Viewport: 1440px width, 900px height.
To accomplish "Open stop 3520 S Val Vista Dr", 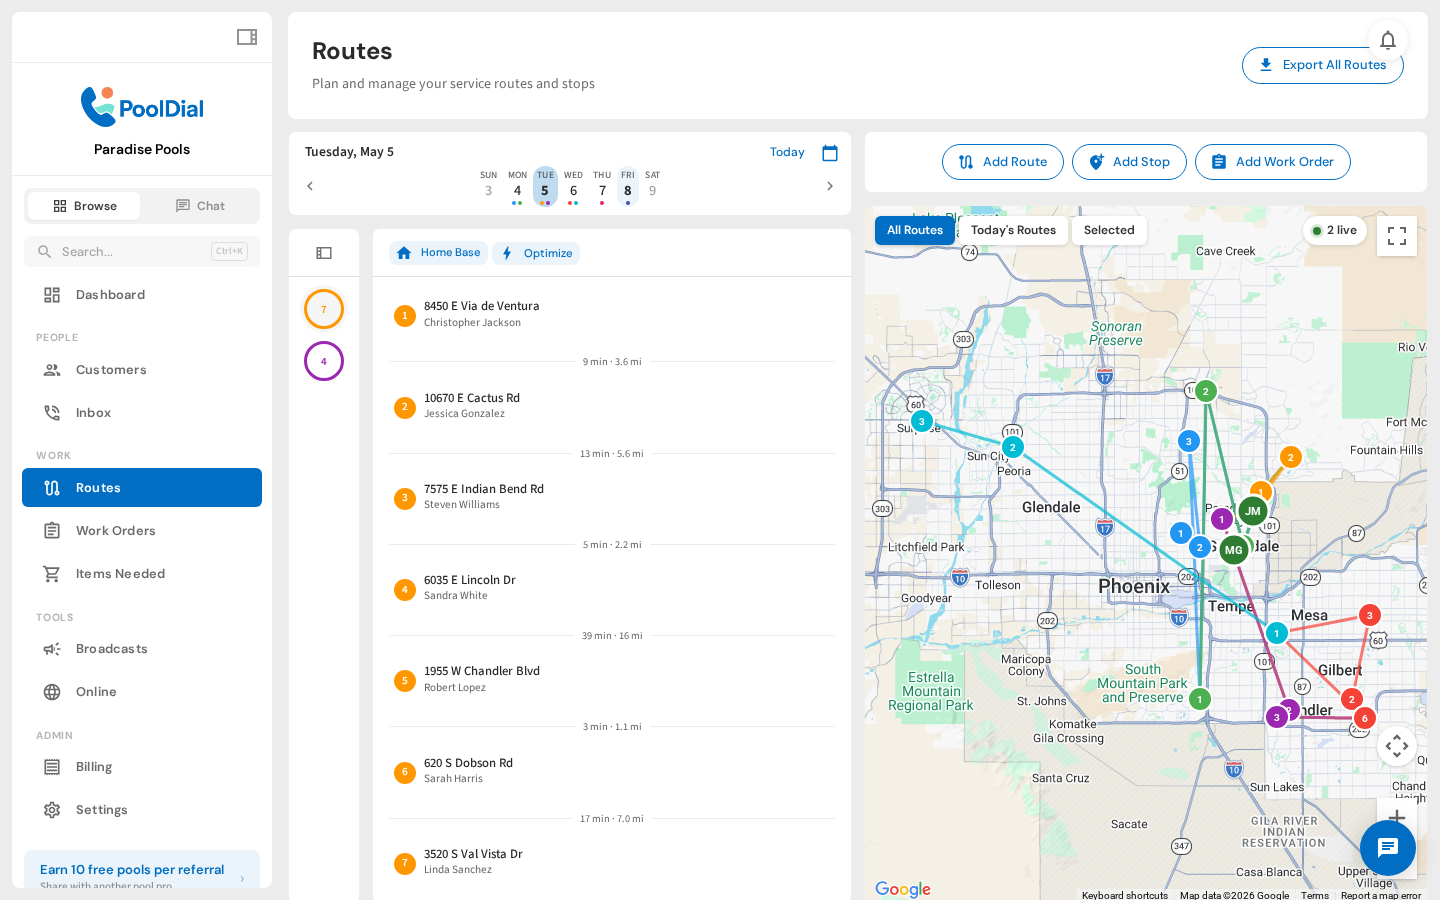I will 612,862.
